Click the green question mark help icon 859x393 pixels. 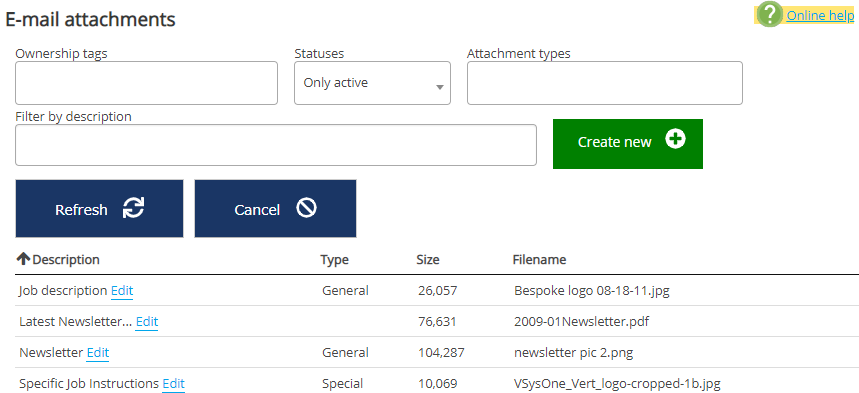click(770, 15)
